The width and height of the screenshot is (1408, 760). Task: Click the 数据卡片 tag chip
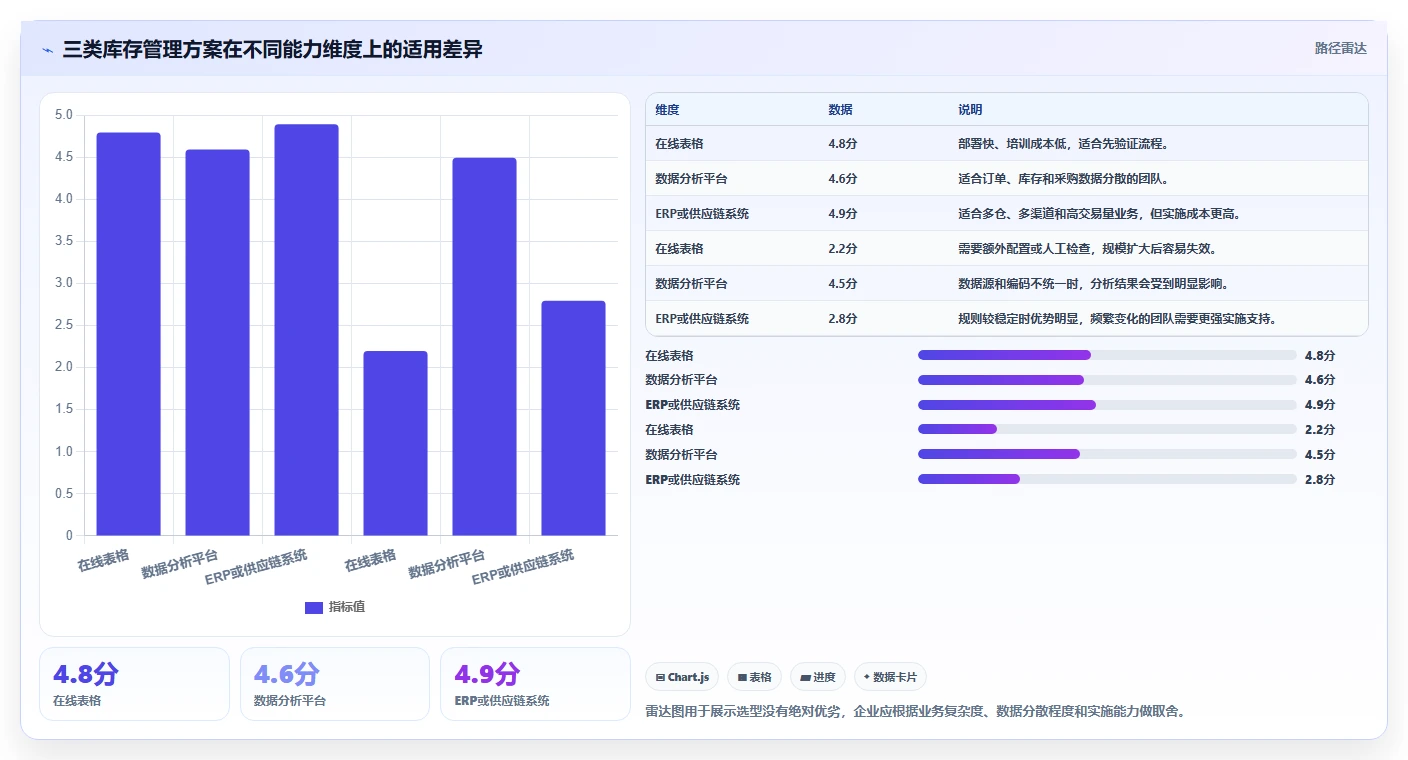(890, 677)
